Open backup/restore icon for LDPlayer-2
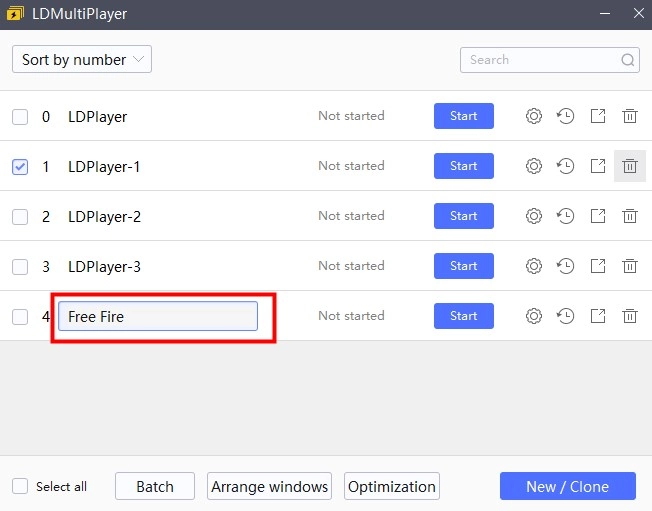The width and height of the screenshot is (652, 511). (x=566, y=216)
